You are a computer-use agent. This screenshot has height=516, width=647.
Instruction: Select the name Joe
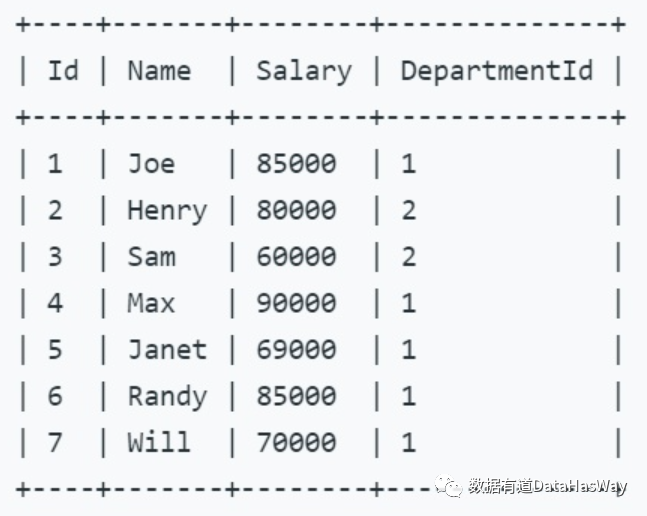click(150, 164)
